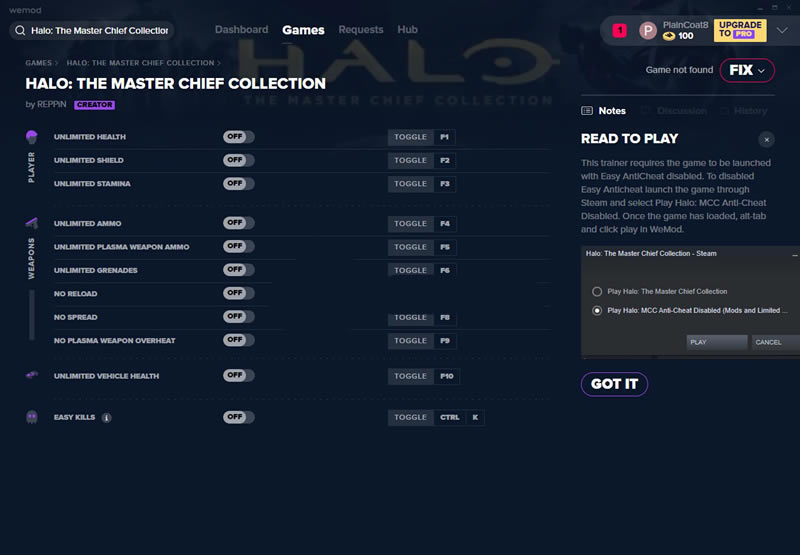
Task: Toggle Unlimited Health on
Action: point(238,137)
